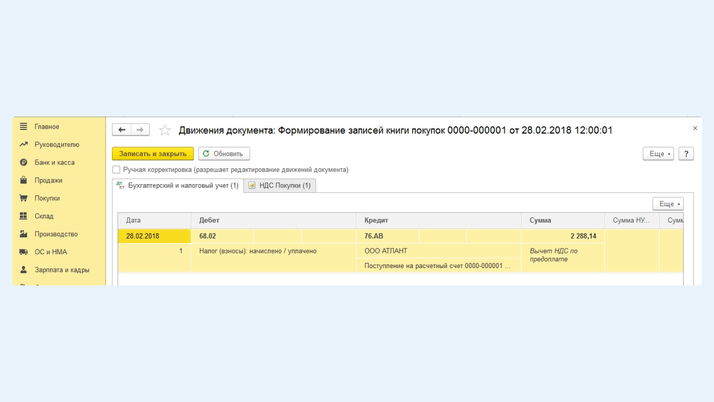This screenshot has width=714, height=402.
Task: Click the ОС и НМА truck icon
Action: pos(23,252)
